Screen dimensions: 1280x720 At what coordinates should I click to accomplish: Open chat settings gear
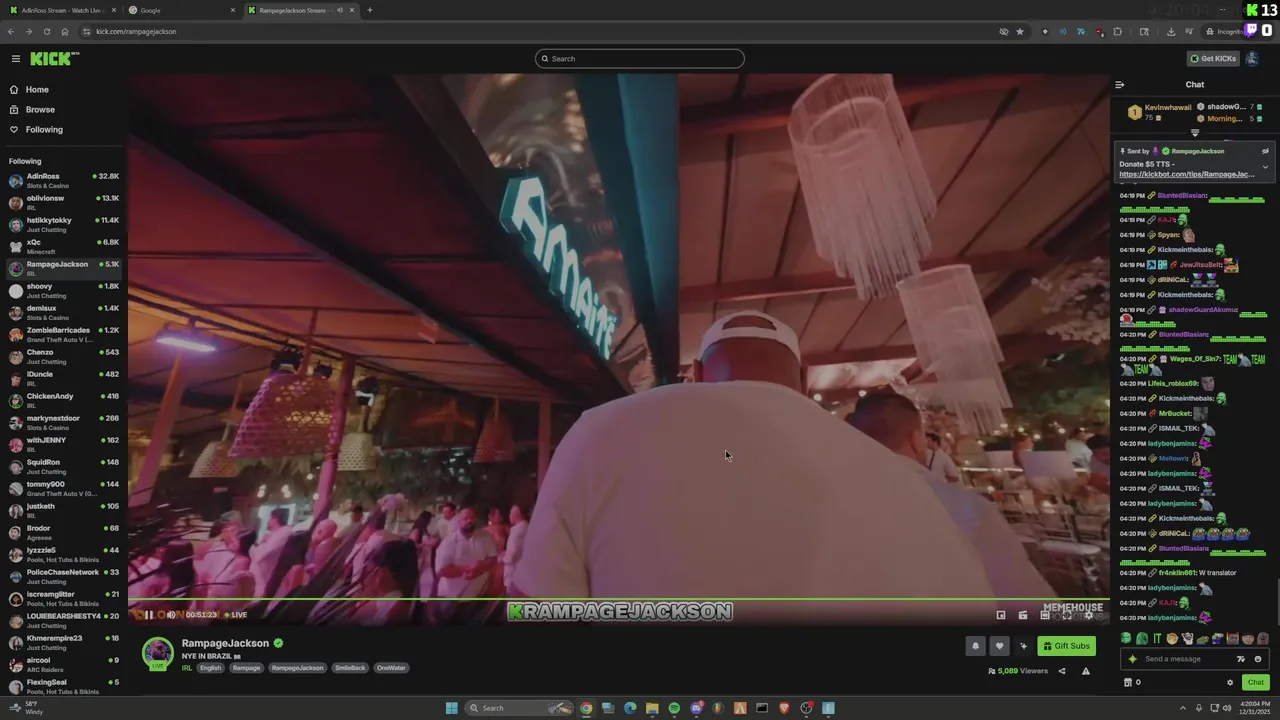(1230, 683)
